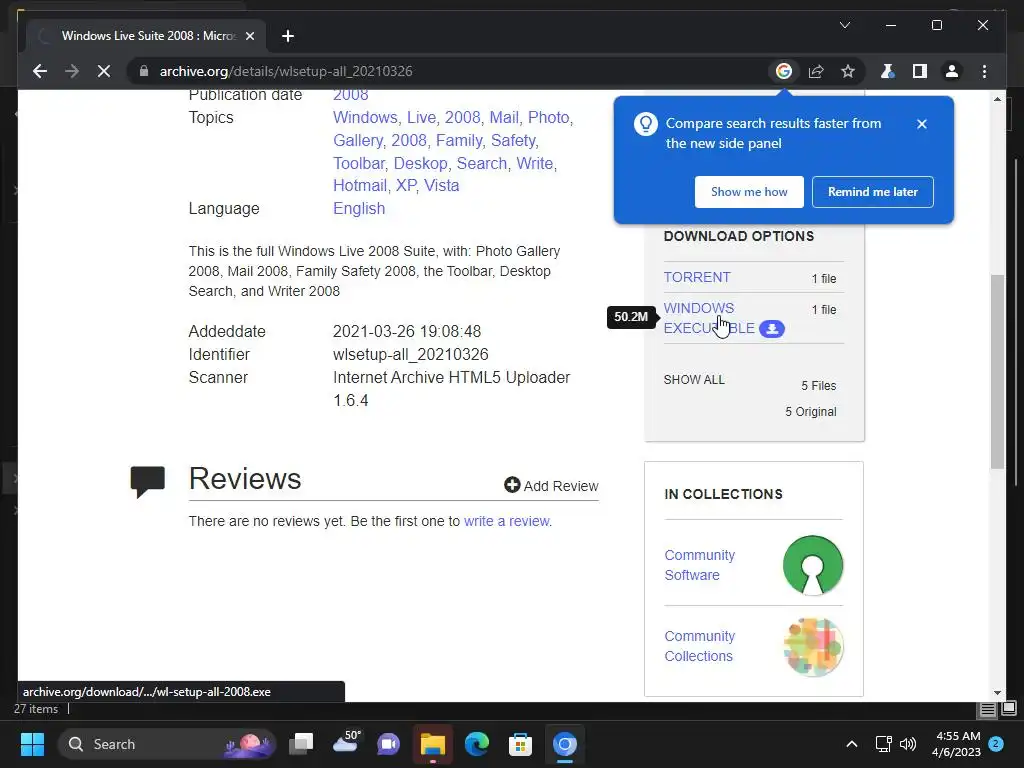Viewport: 1024px width, 768px height.
Task: Expand the tab search dropdown chevron
Action: tap(844, 25)
